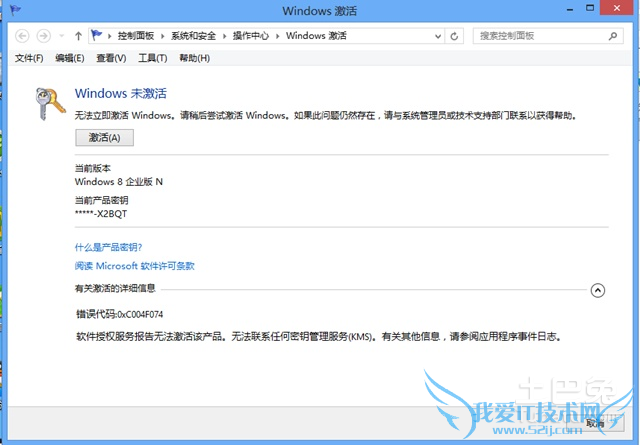Click the 激活(A) button
The width and height of the screenshot is (640, 445).
coord(104,138)
